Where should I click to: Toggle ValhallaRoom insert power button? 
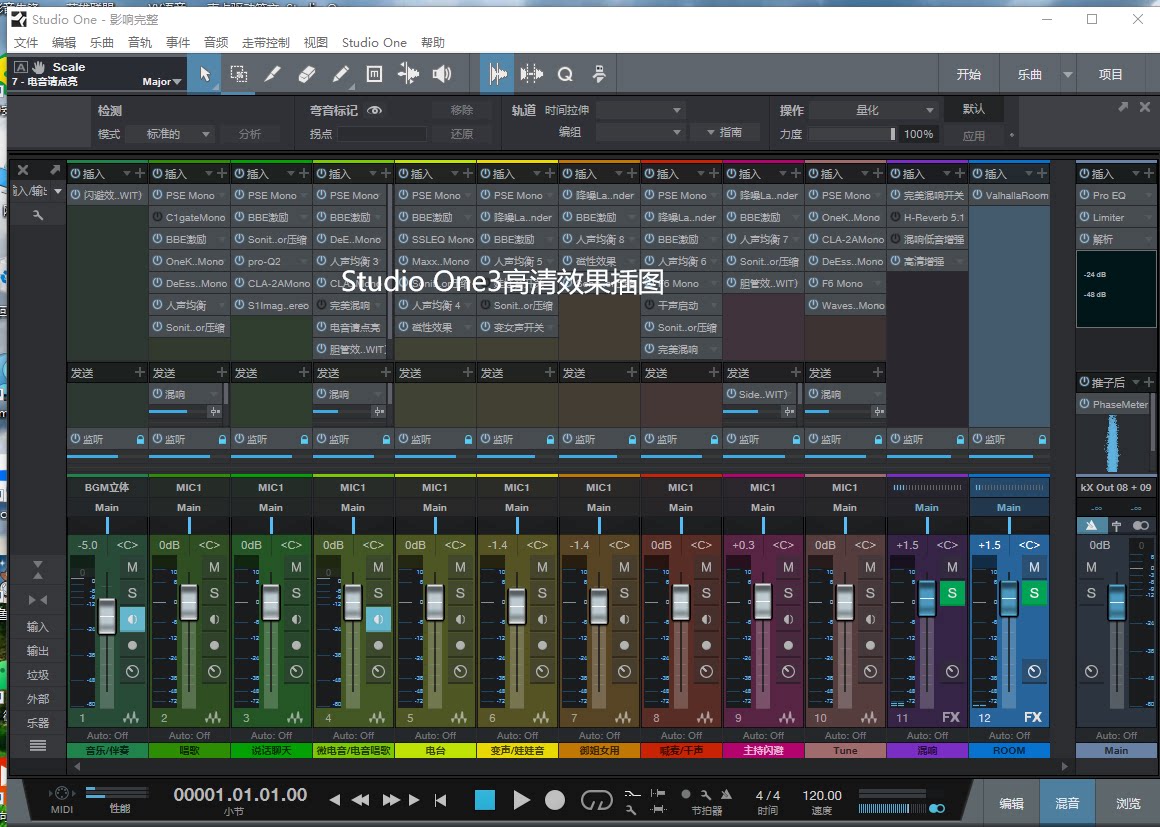click(978, 195)
